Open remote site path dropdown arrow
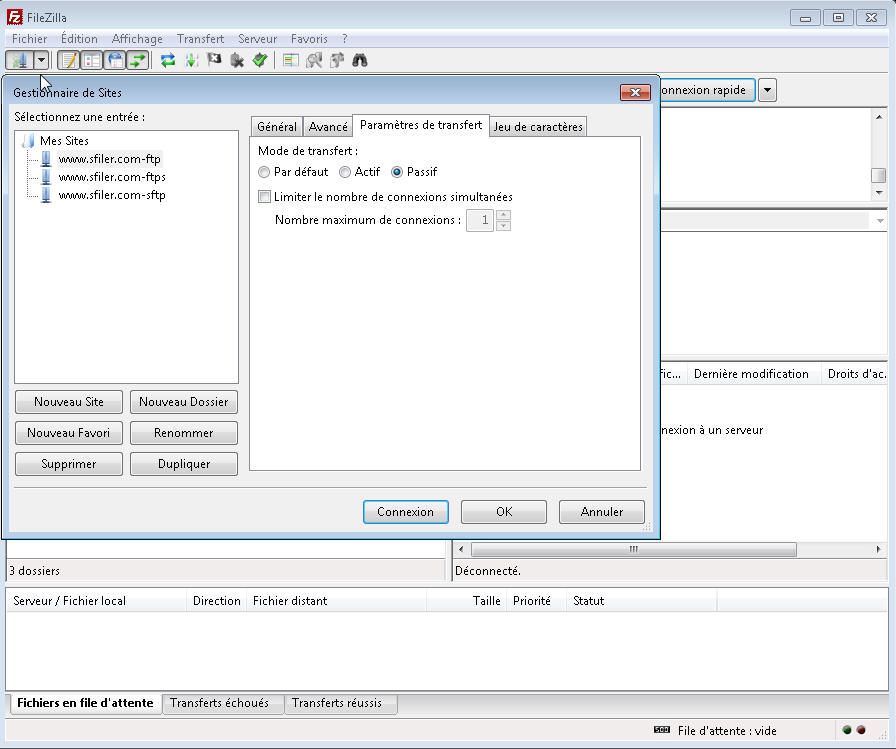896x749 pixels. coord(880,221)
